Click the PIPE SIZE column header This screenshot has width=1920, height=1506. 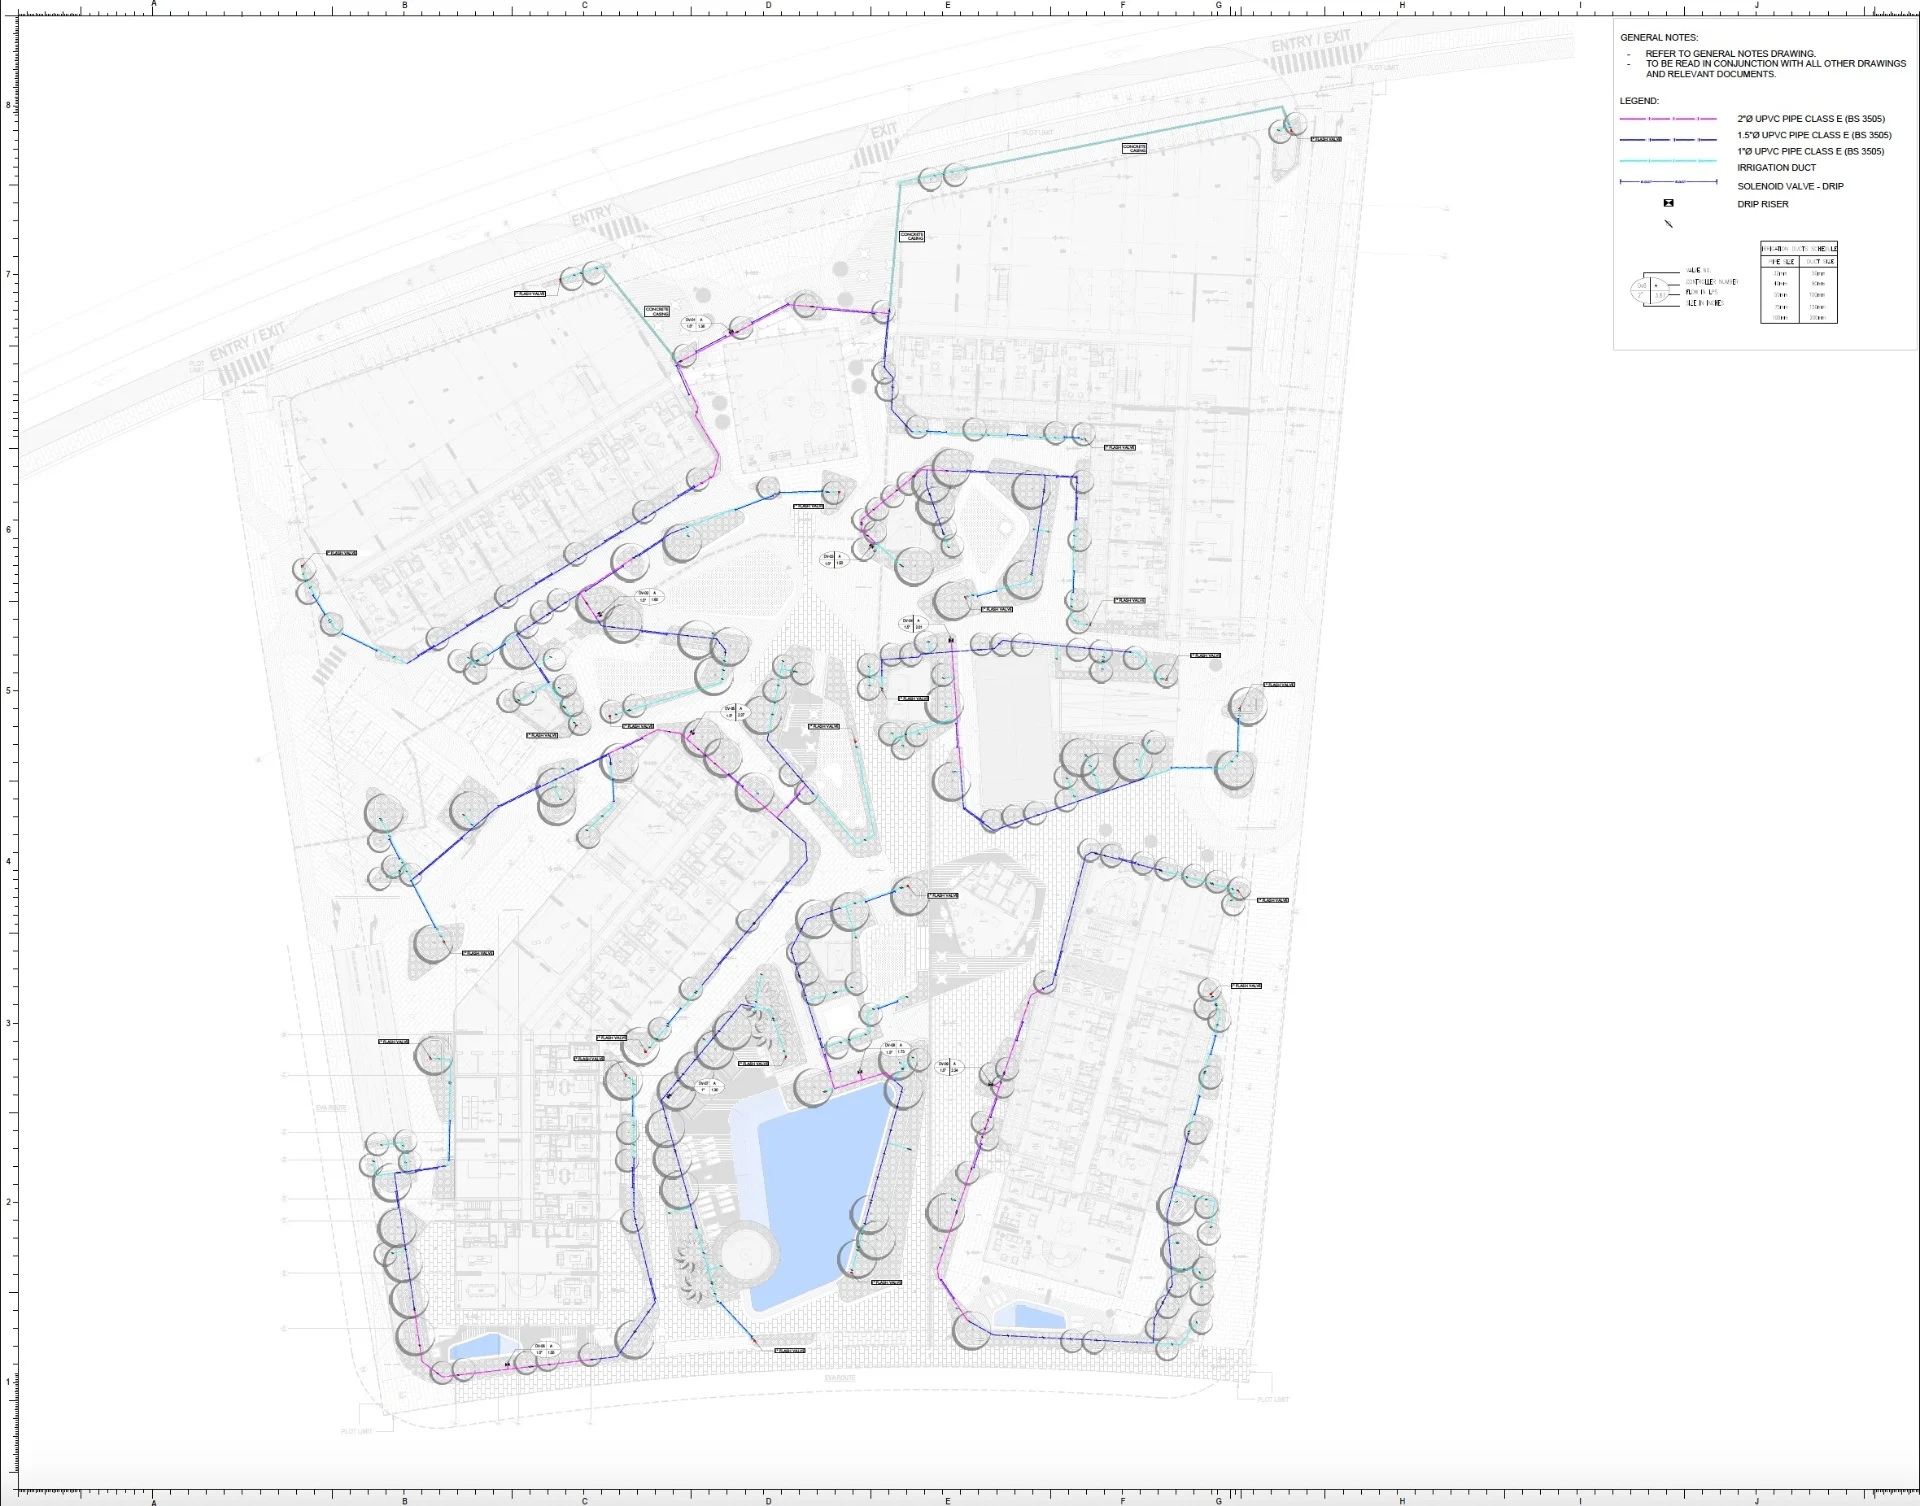[1779, 261]
